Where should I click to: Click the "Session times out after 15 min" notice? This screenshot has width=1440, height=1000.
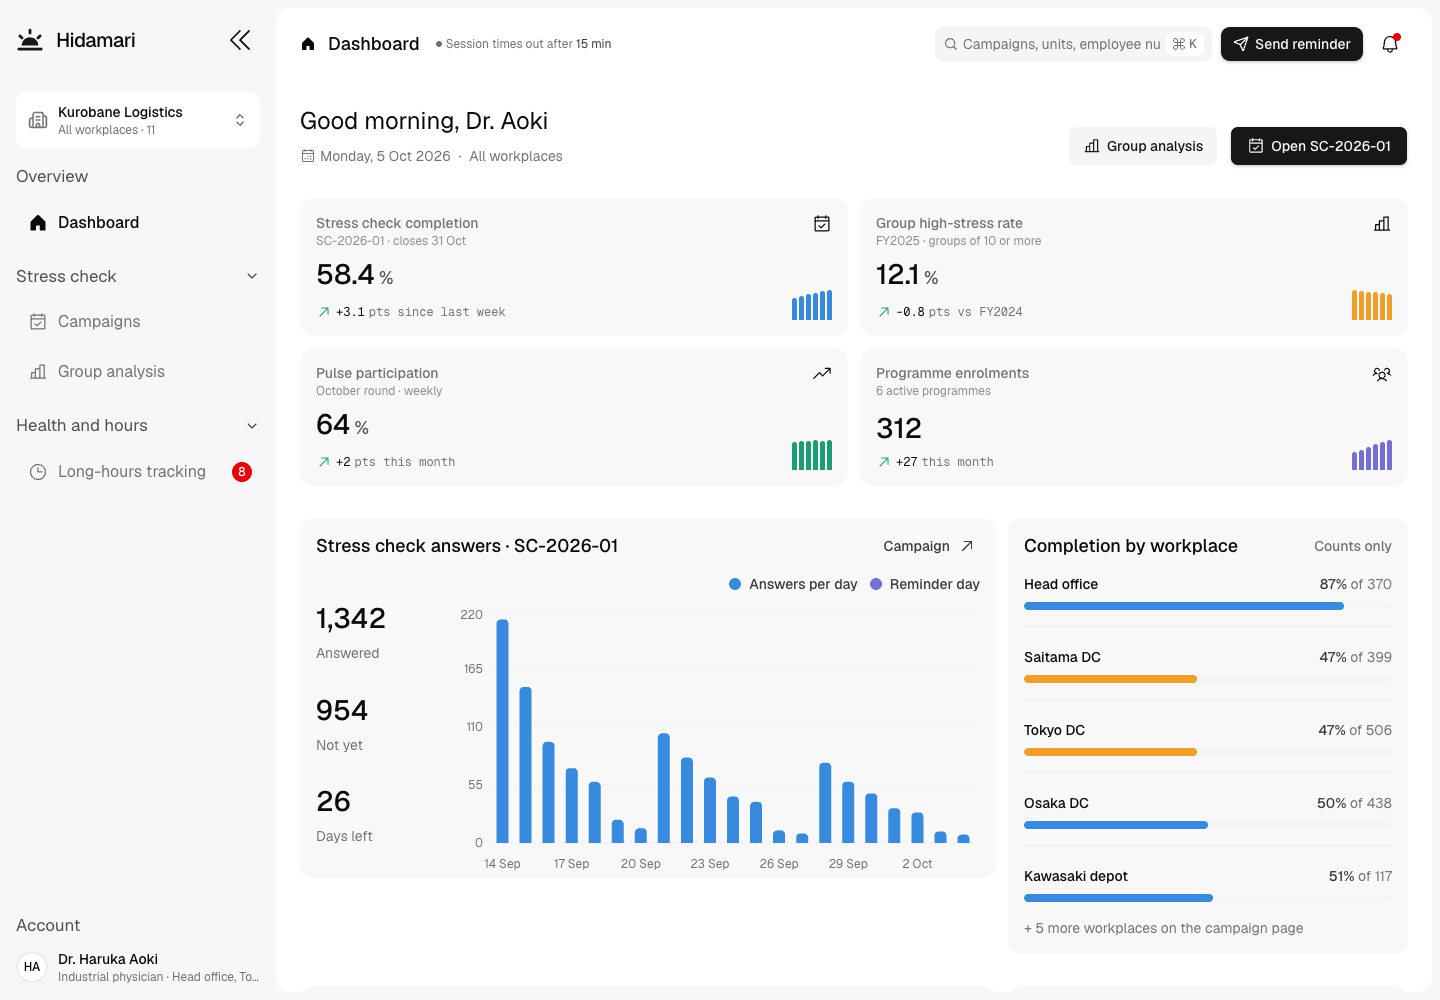pos(523,44)
